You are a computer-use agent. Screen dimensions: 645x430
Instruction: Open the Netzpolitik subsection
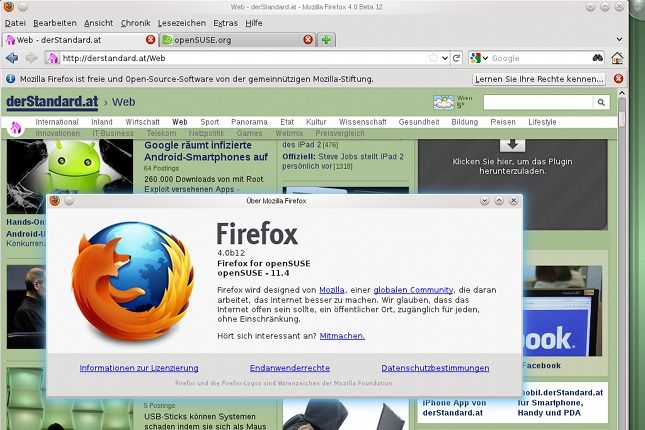pyautogui.click(x=206, y=133)
